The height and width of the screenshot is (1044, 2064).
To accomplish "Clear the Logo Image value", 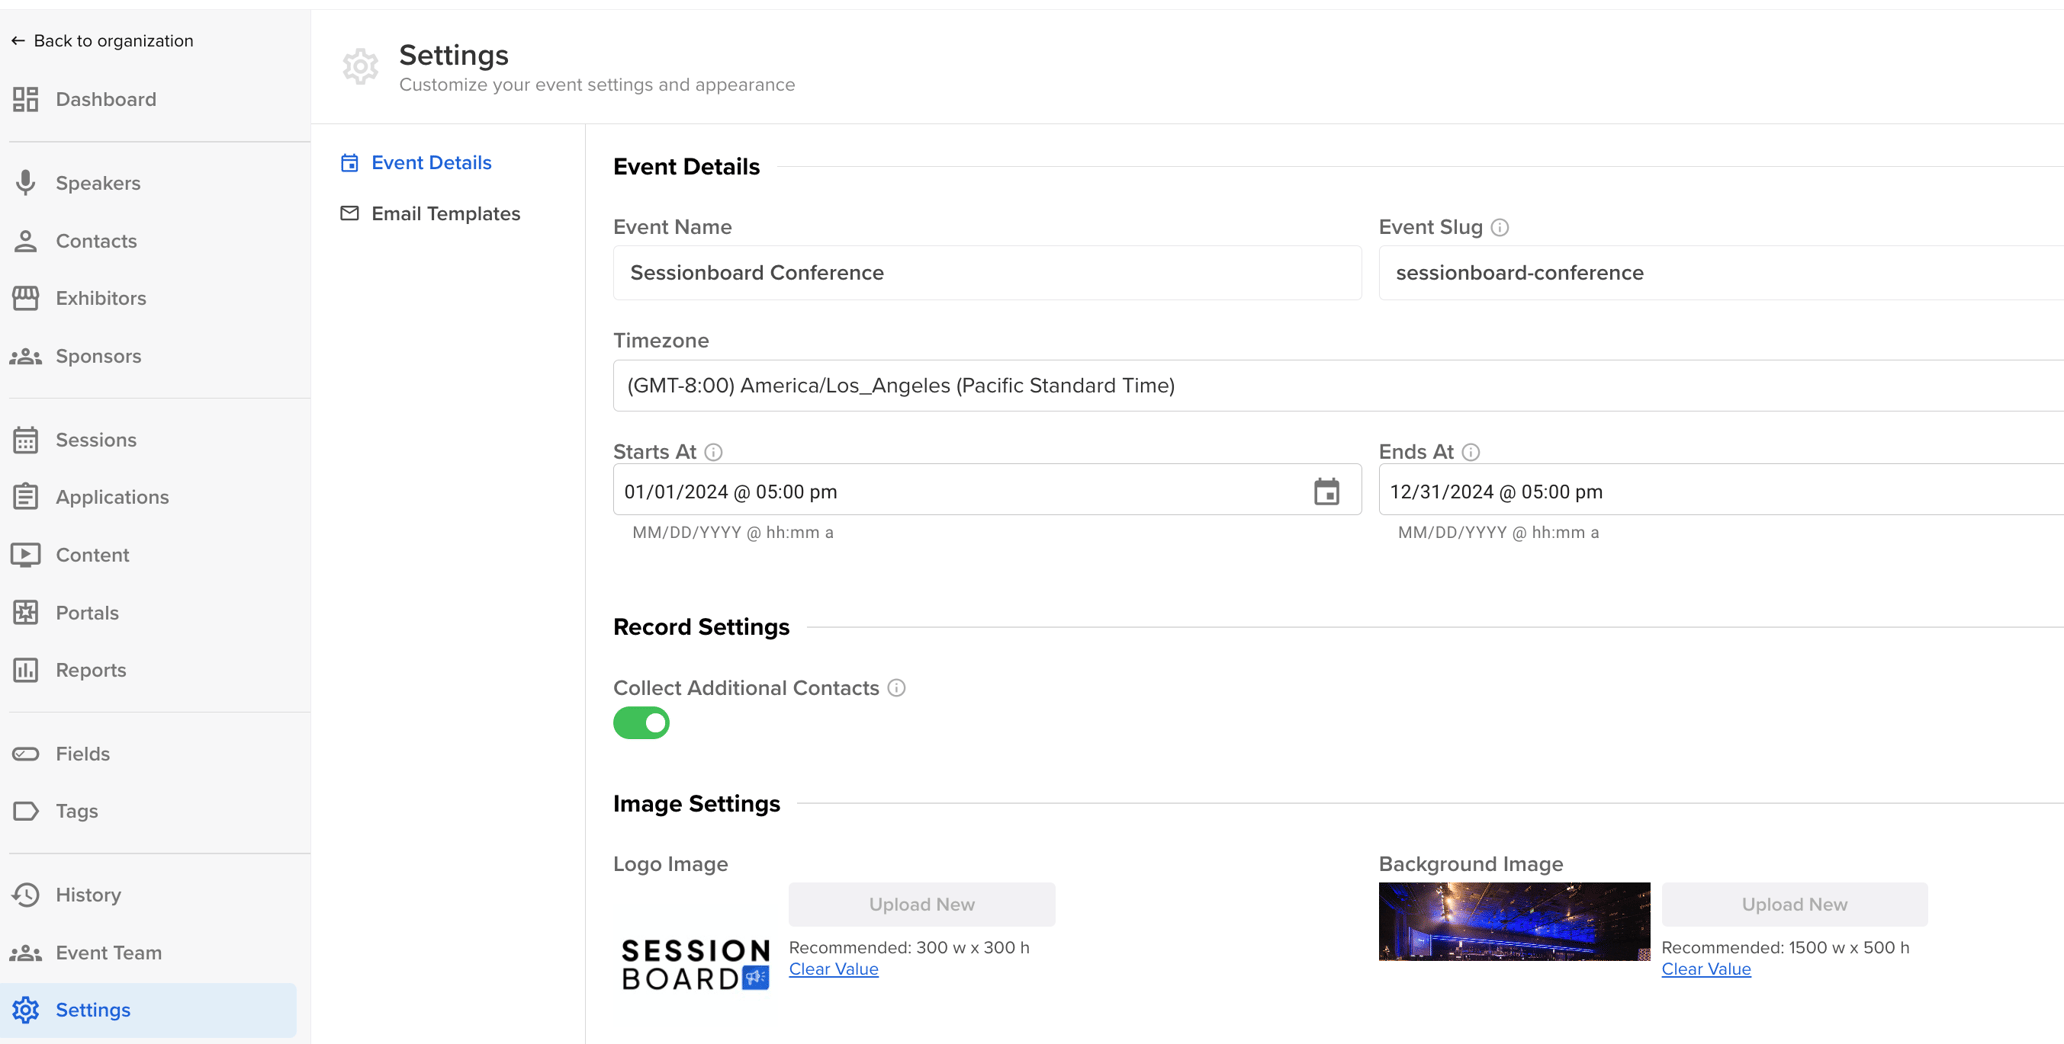I will coord(833,968).
